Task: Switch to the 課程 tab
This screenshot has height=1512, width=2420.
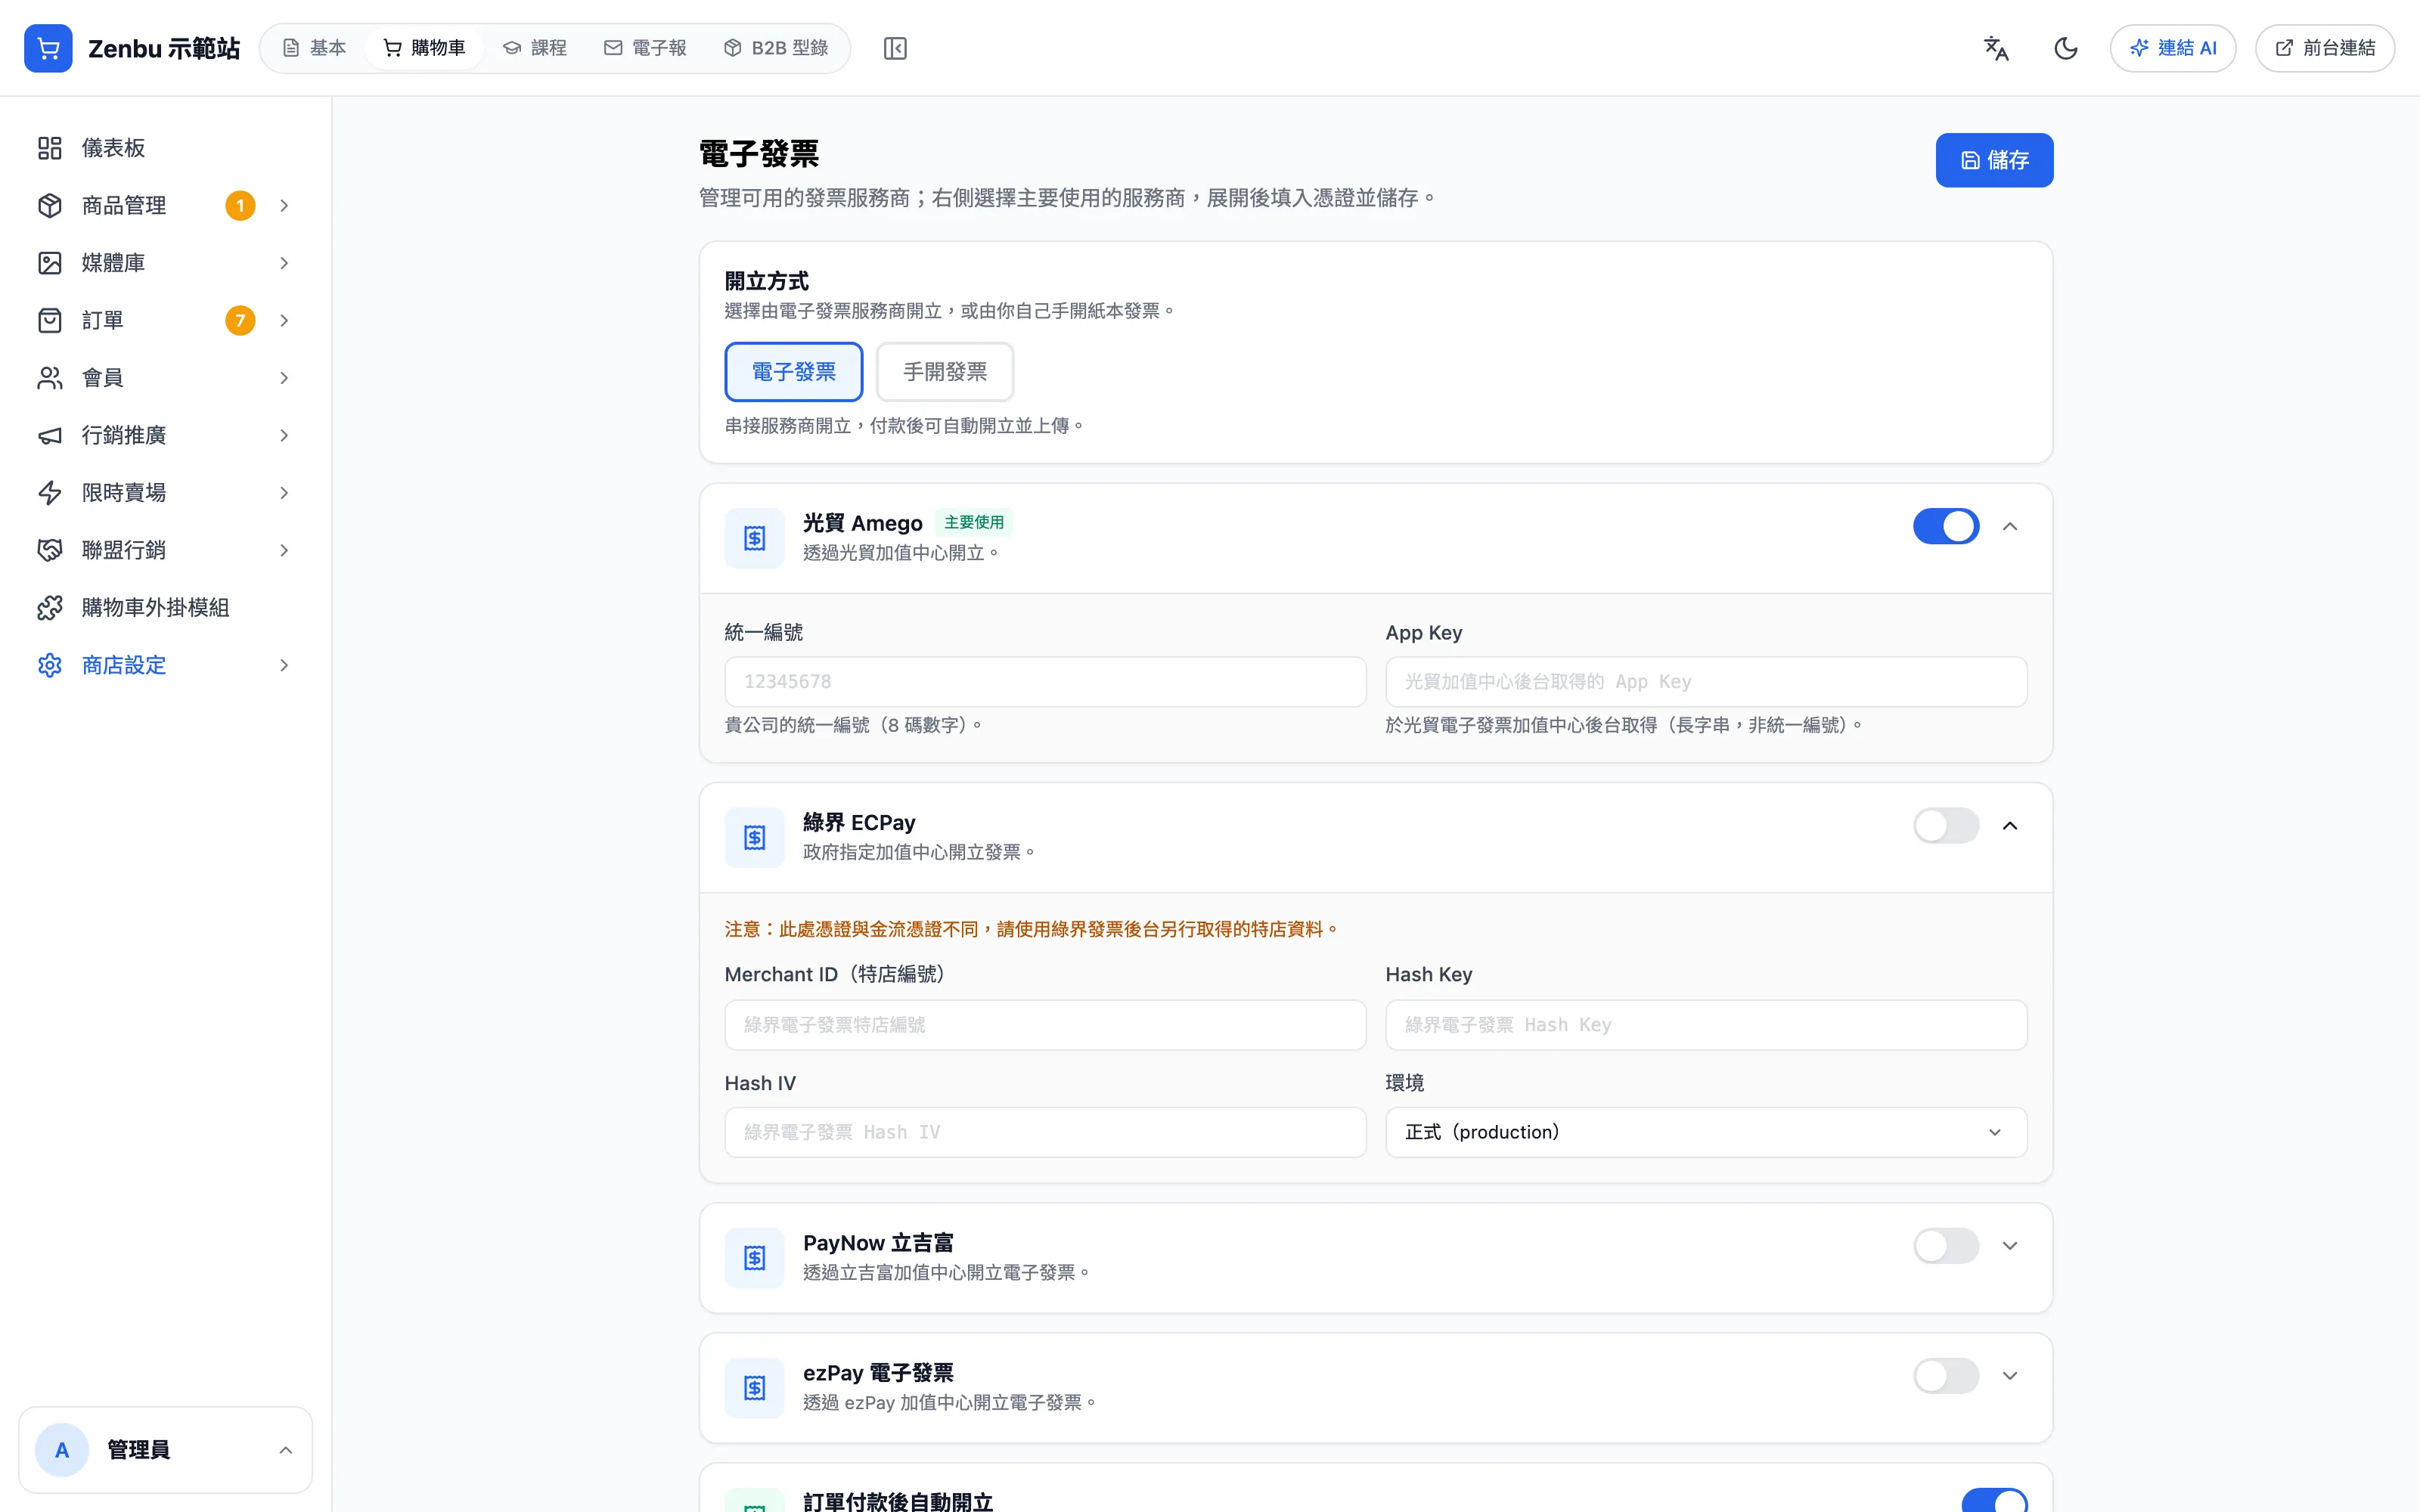Action: tap(535, 48)
